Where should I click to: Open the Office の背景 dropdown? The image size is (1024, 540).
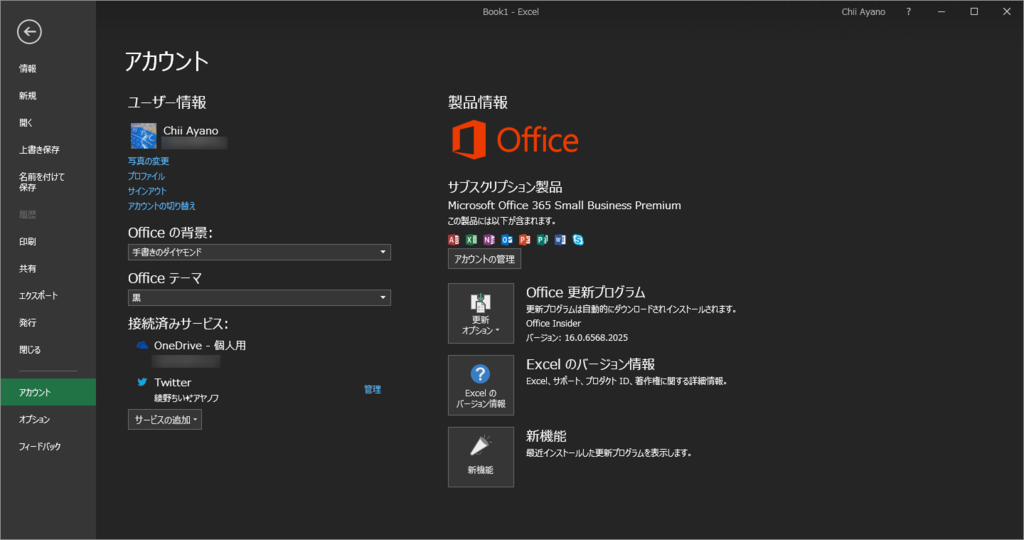click(x=259, y=252)
